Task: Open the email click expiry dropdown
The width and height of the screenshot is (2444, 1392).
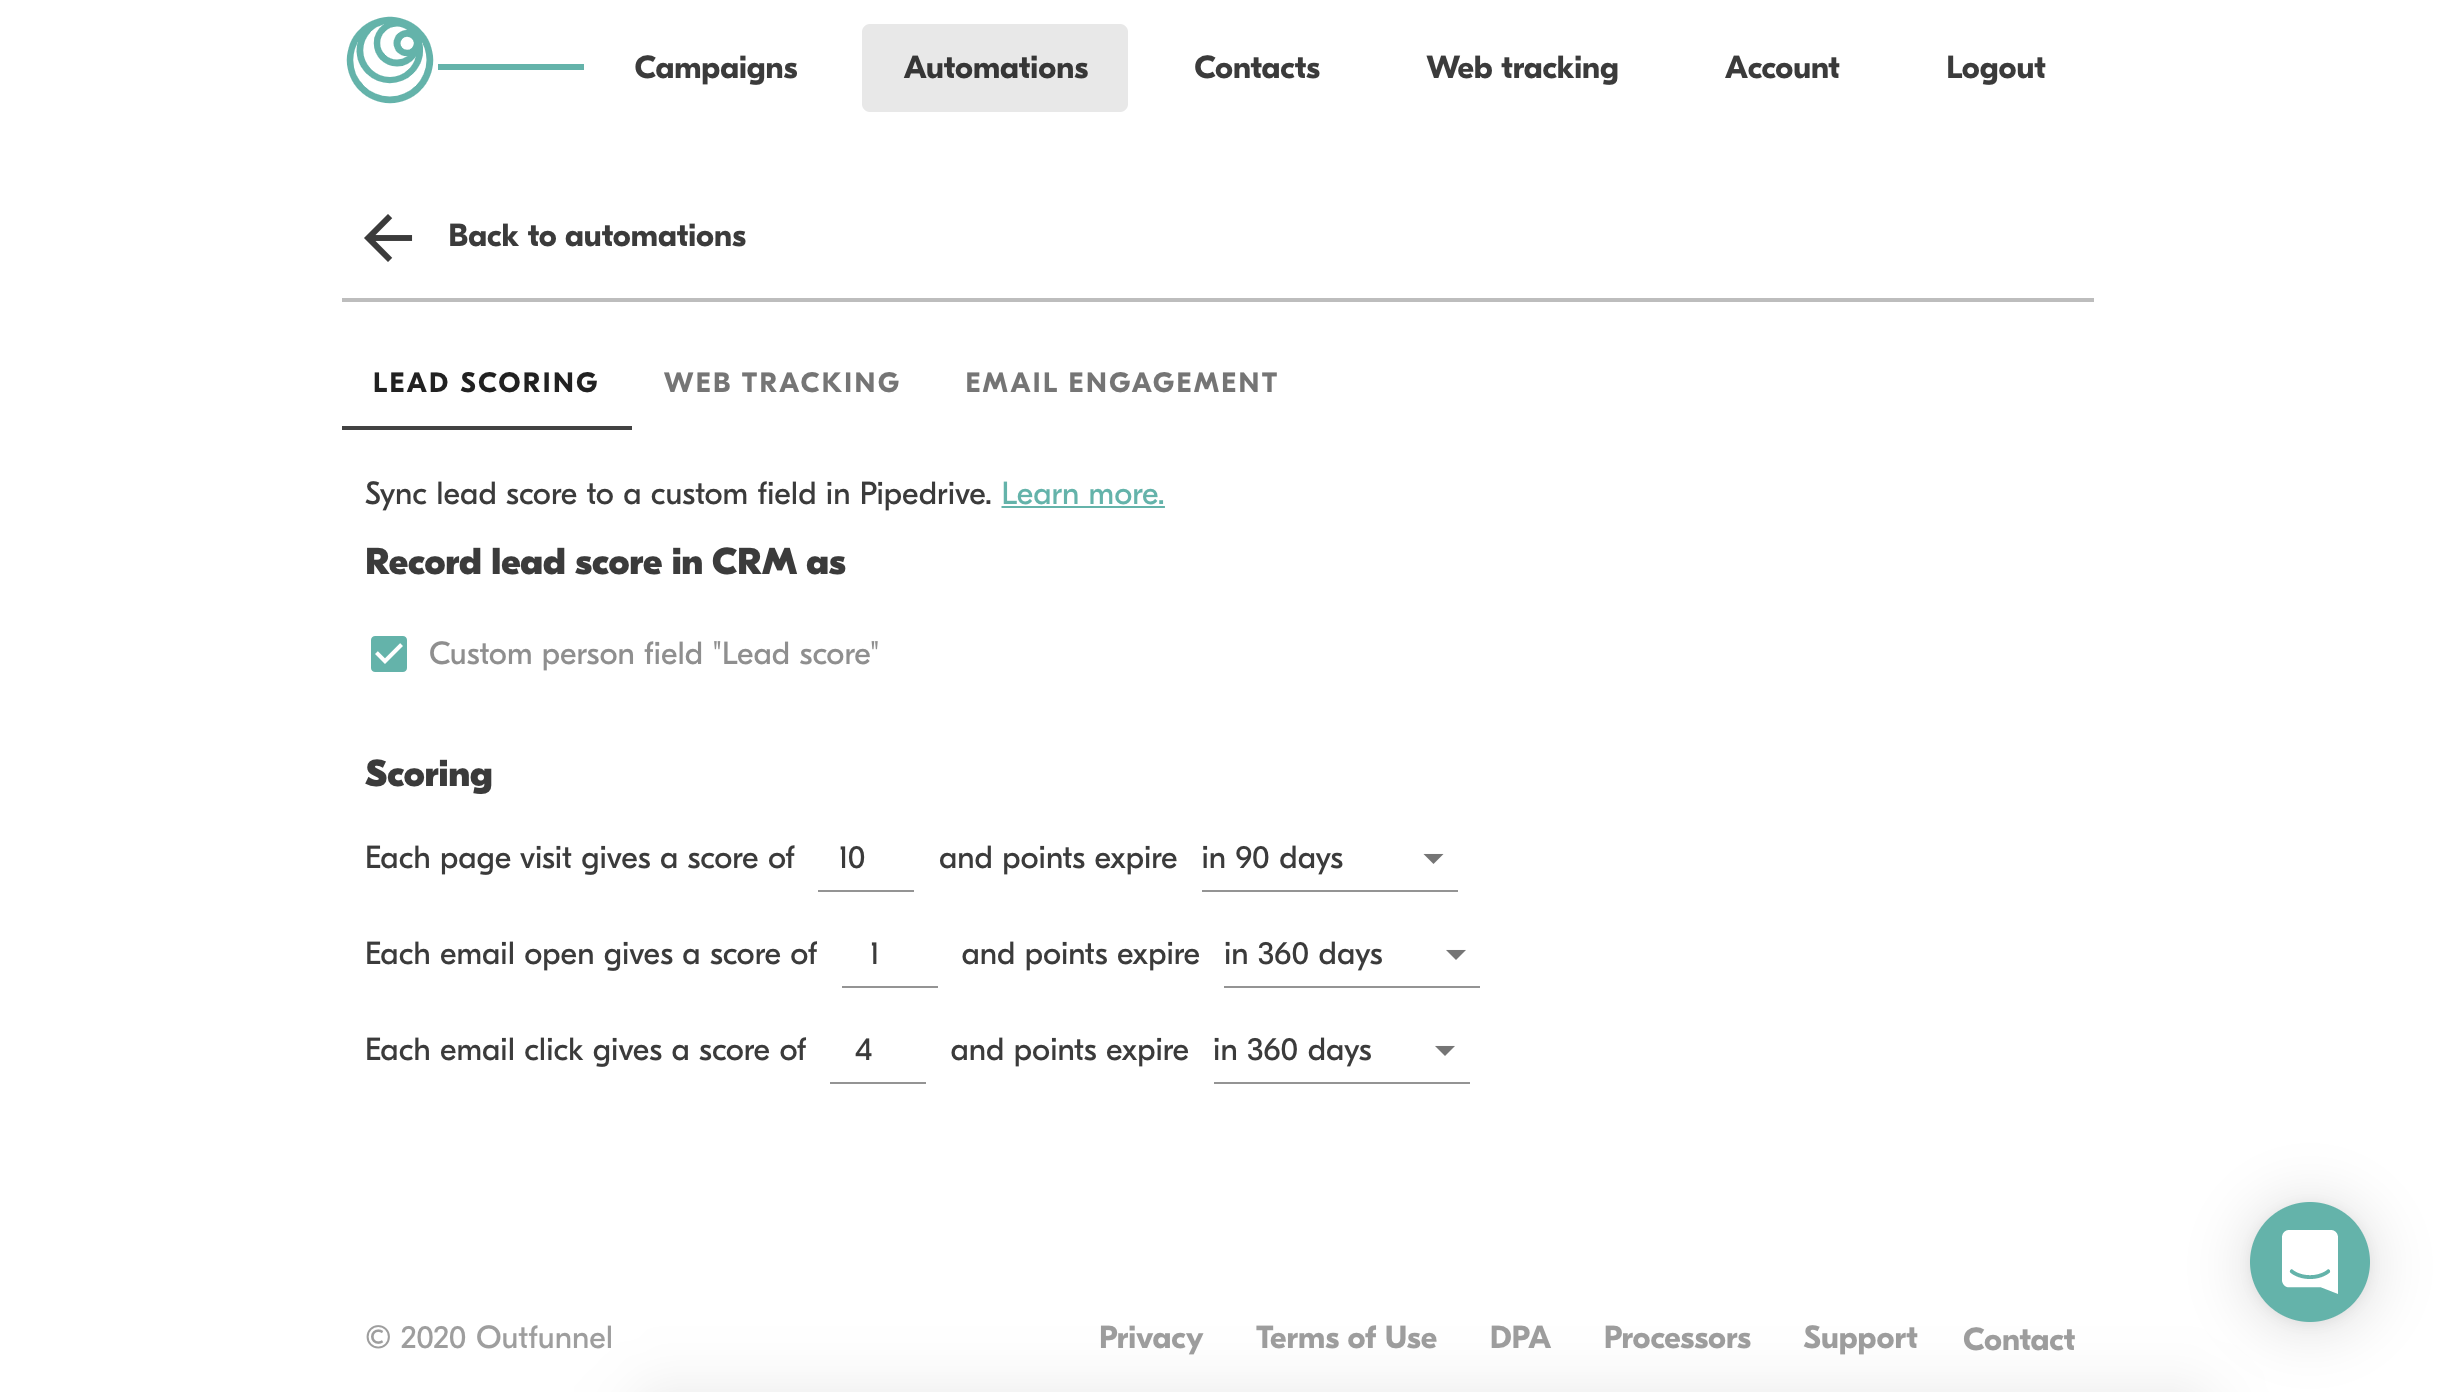Action: [x=1341, y=1051]
